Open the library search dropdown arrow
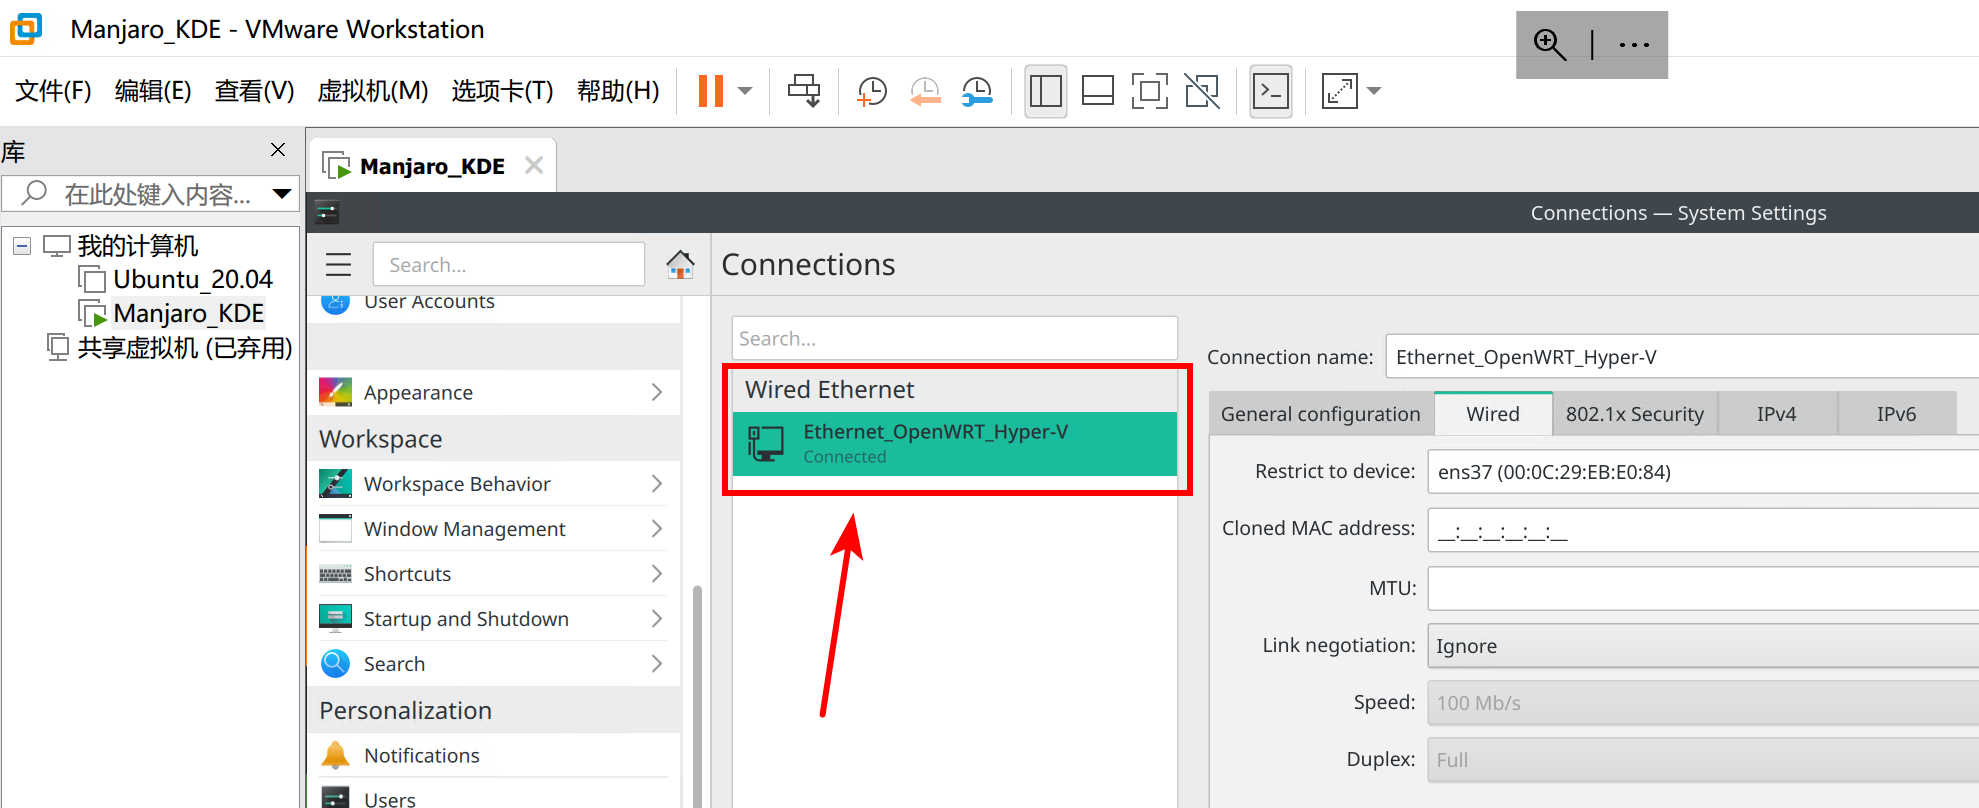This screenshot has height=808, width=1979. tap(283, 194)
